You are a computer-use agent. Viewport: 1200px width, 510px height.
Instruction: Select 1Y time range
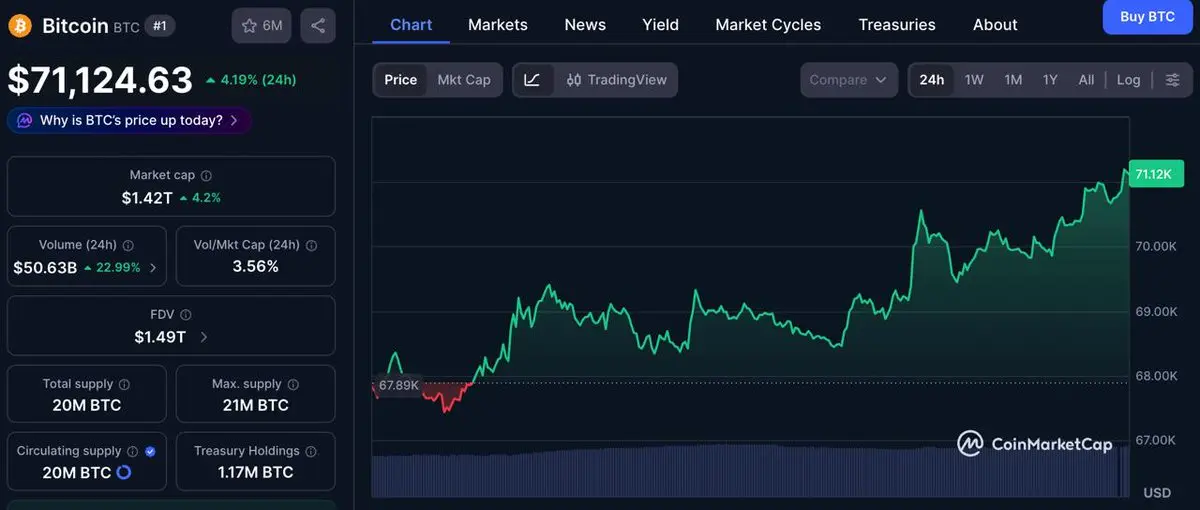tap(1050, 80)
